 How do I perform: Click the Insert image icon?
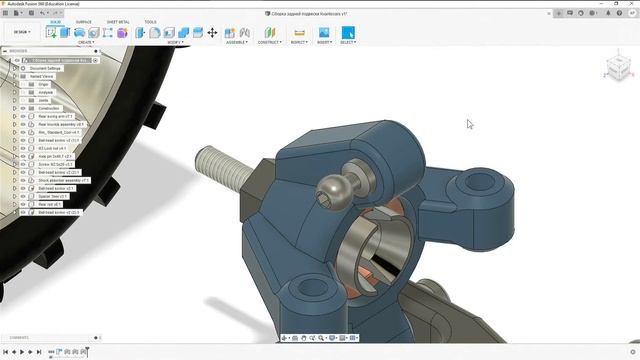coord(324,33)
